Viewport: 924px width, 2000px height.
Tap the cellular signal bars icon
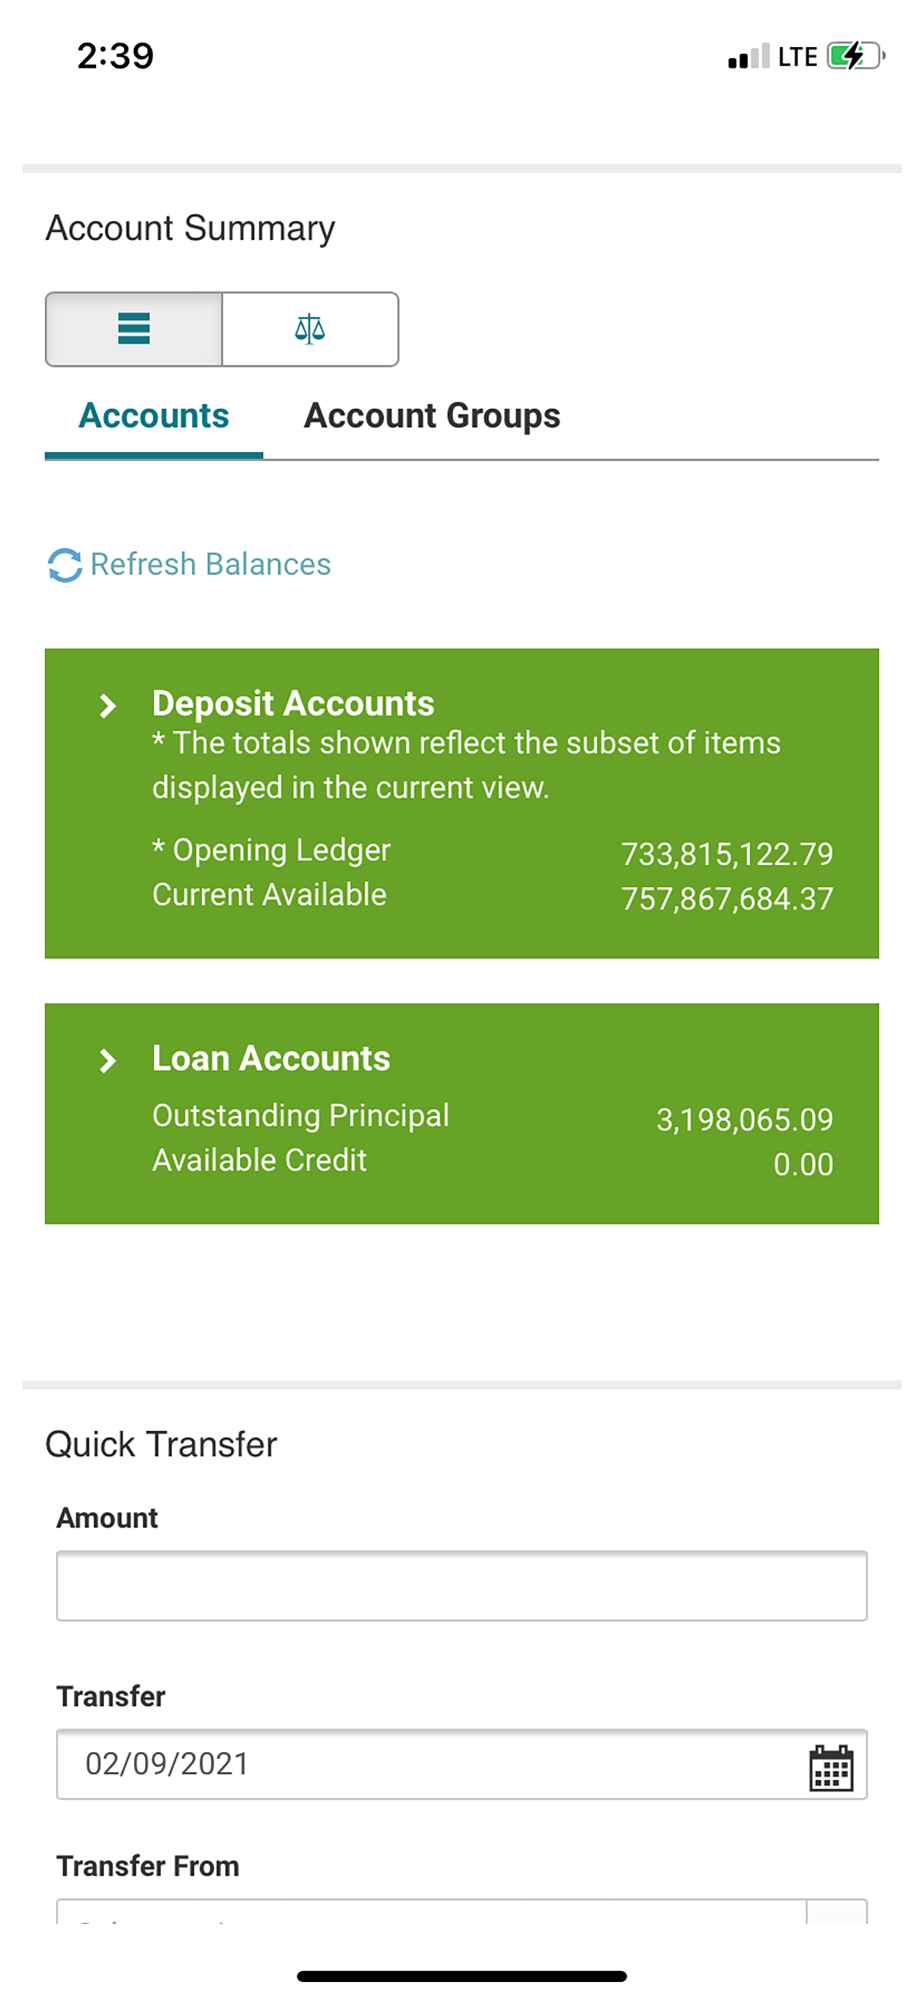tap(749, 56)
